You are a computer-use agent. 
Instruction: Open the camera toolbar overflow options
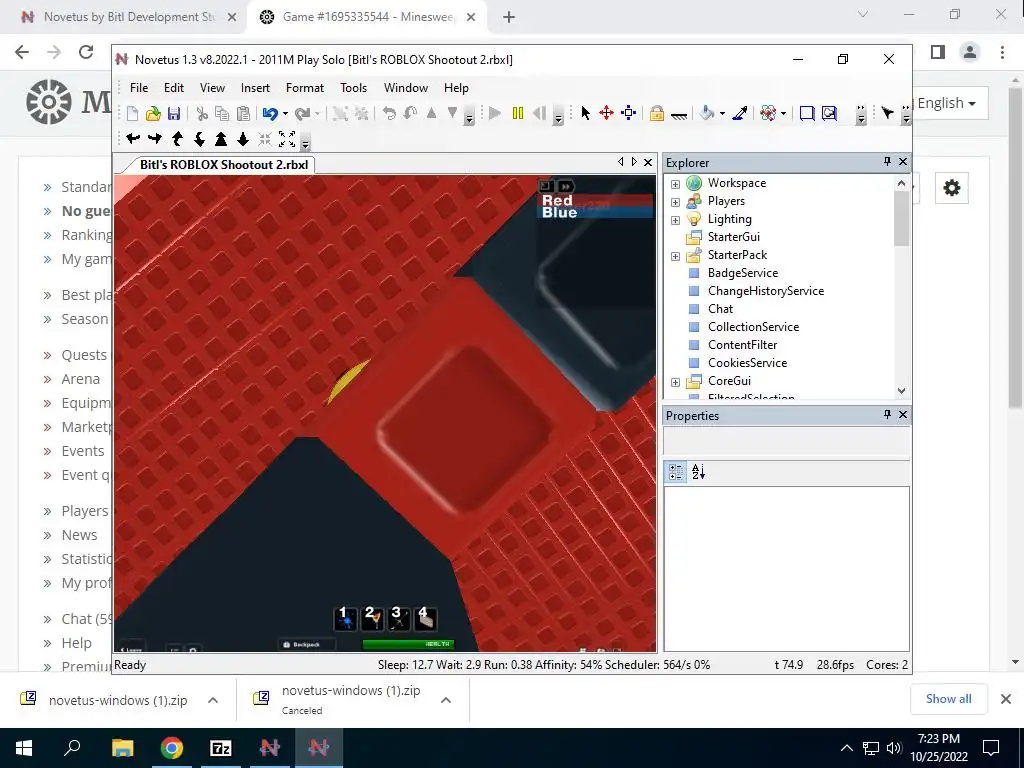pos(305,142)
